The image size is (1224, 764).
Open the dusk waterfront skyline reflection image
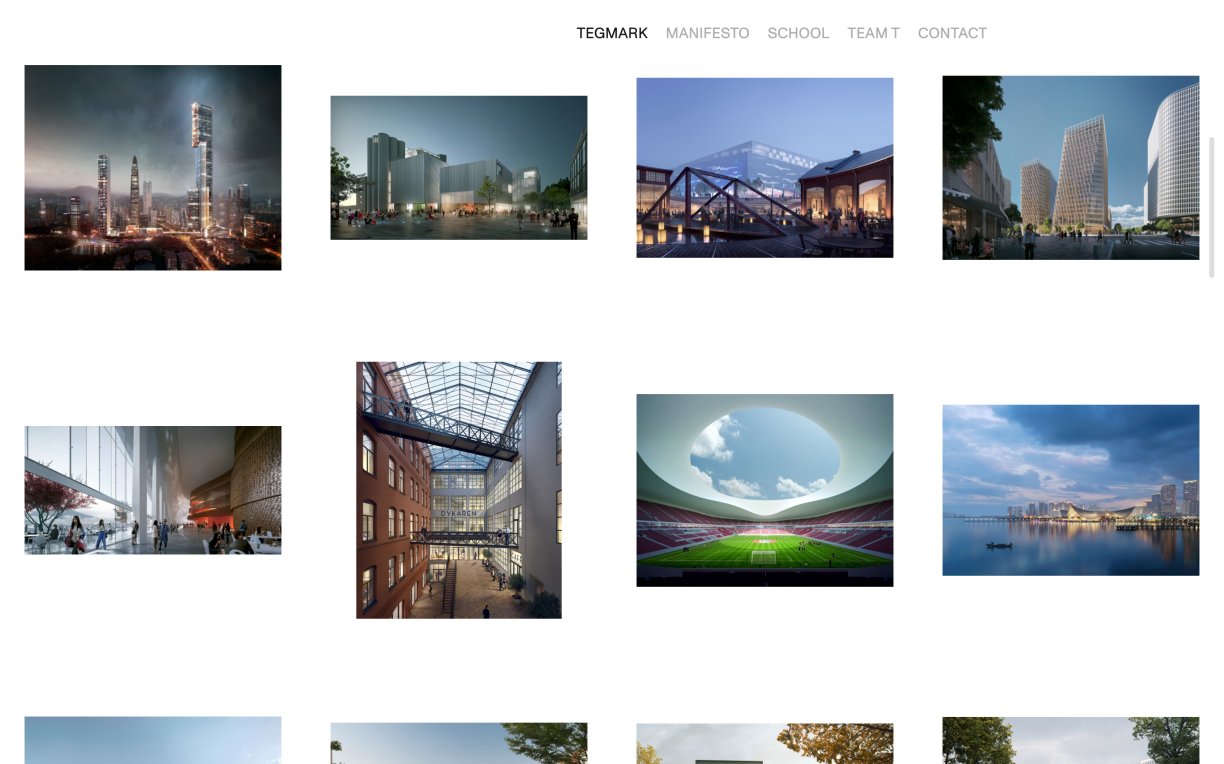[x=1070, y=490]
